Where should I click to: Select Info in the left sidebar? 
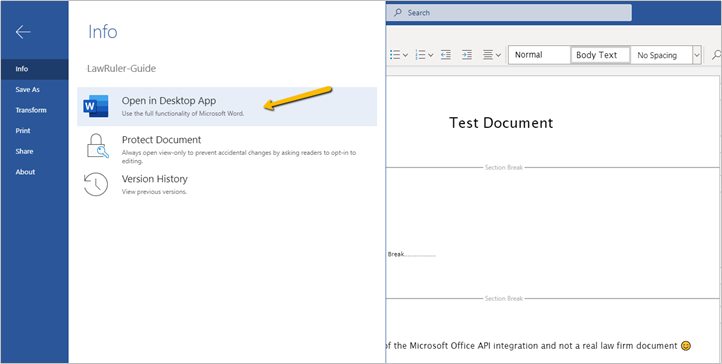click(x=35, y=69)
